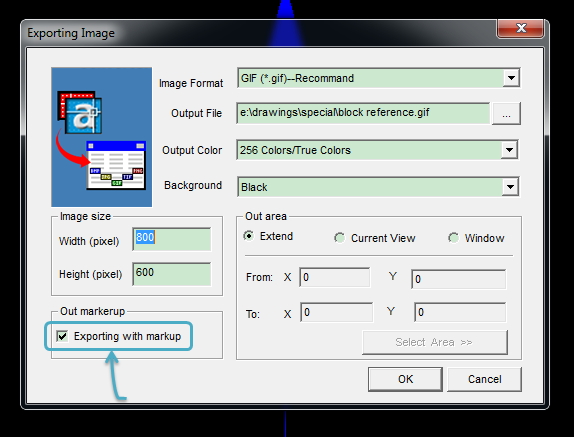Click the OK button

click(405, 379)
